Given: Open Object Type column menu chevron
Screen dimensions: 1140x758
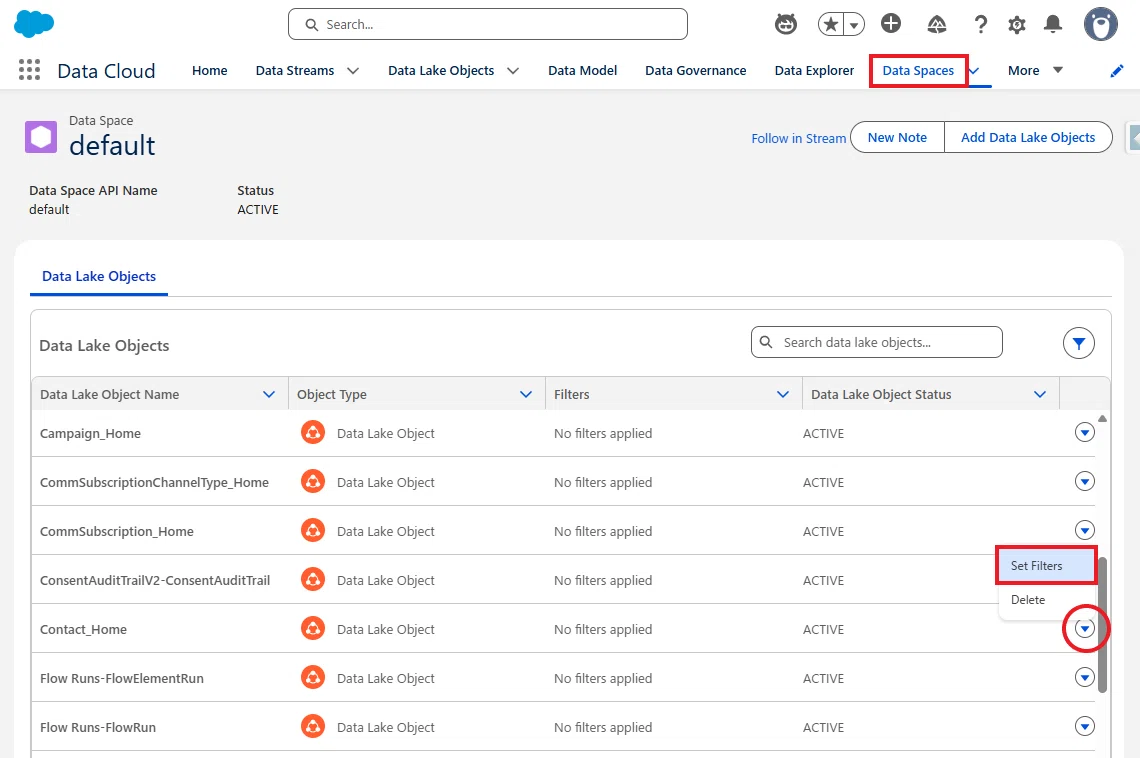Looking at the screenshot, I should [x=526, y=394].
